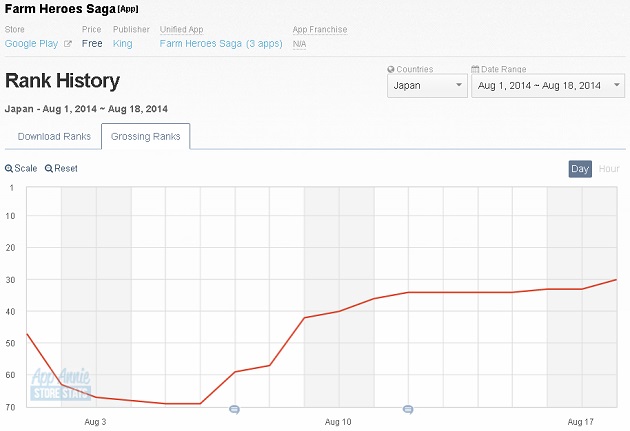Screen dimensions: 630x431
Task: Click the Aug 3 axis label
Action: [95, 422]
